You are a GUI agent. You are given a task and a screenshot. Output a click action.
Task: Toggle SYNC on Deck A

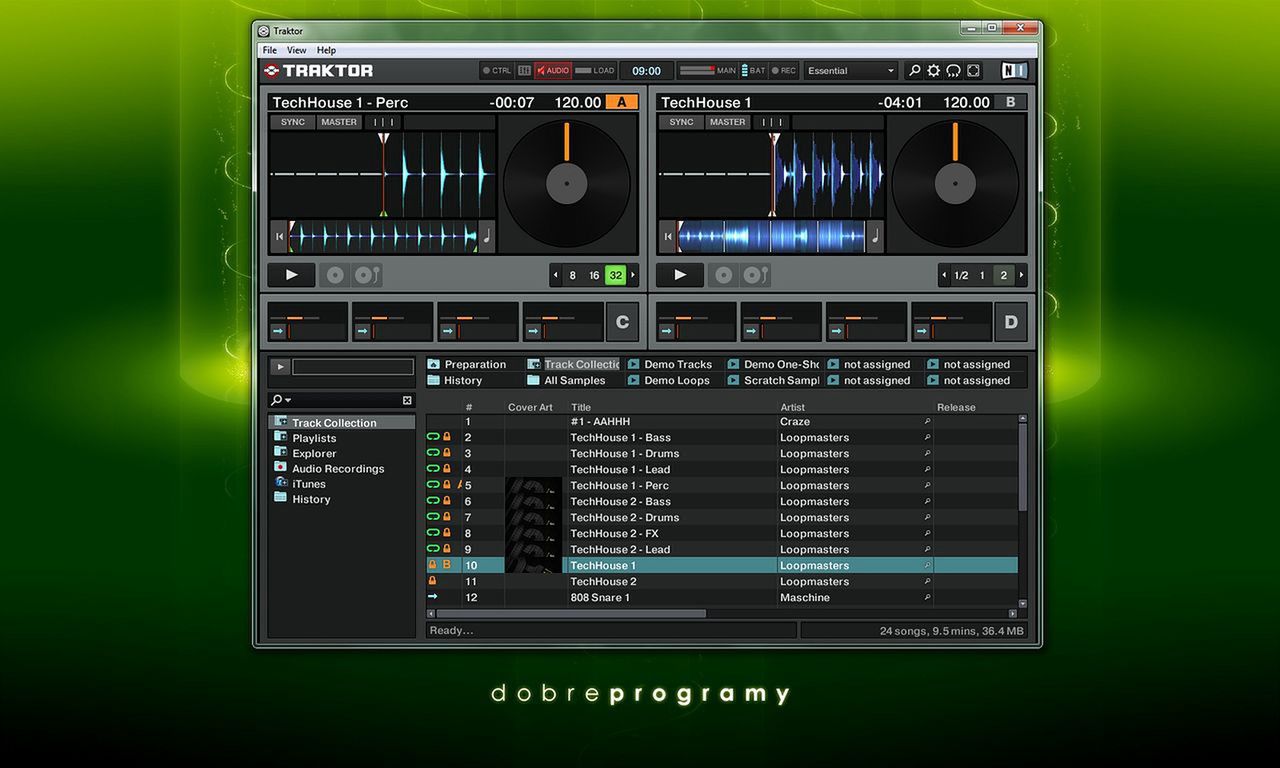(293, 122)
